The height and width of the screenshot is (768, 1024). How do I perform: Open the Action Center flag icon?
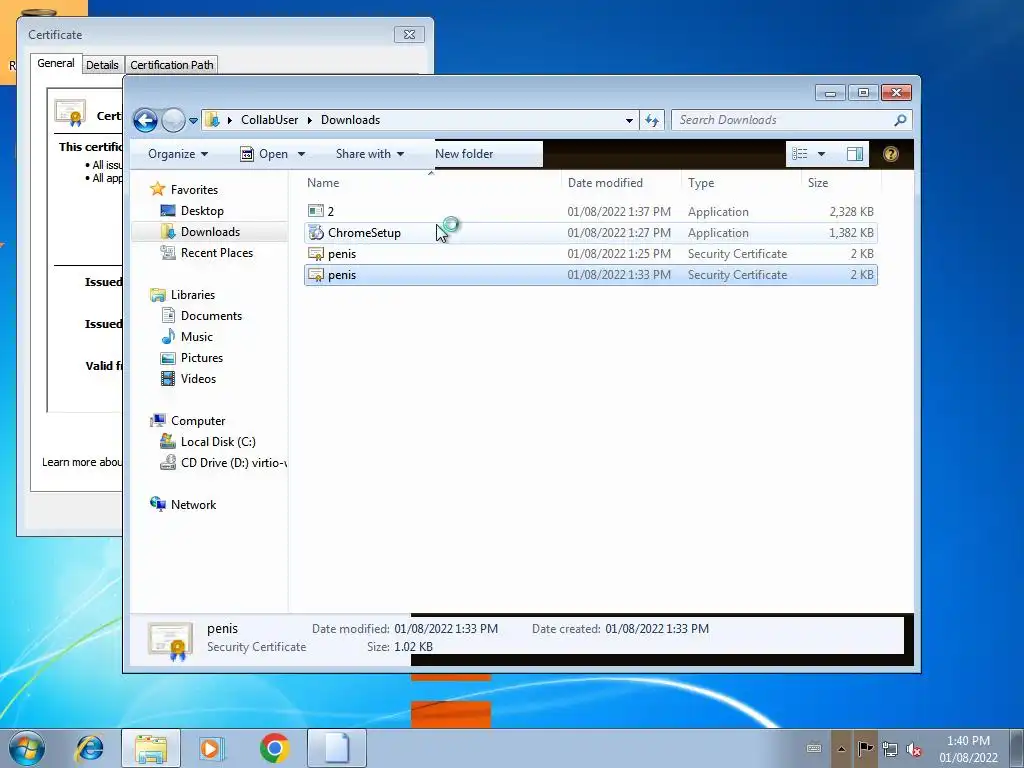865,749
